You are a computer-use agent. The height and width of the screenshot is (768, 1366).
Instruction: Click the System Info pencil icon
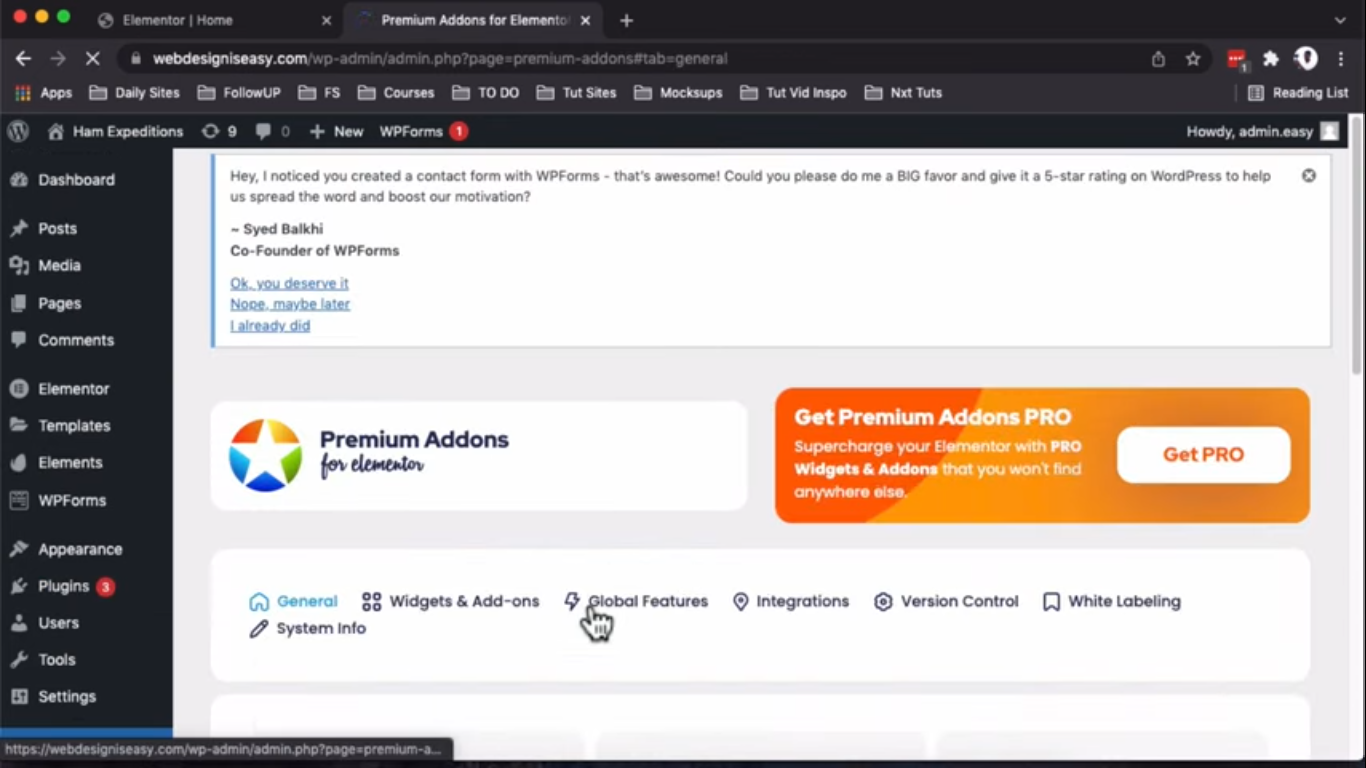click(x=259, y=629)
